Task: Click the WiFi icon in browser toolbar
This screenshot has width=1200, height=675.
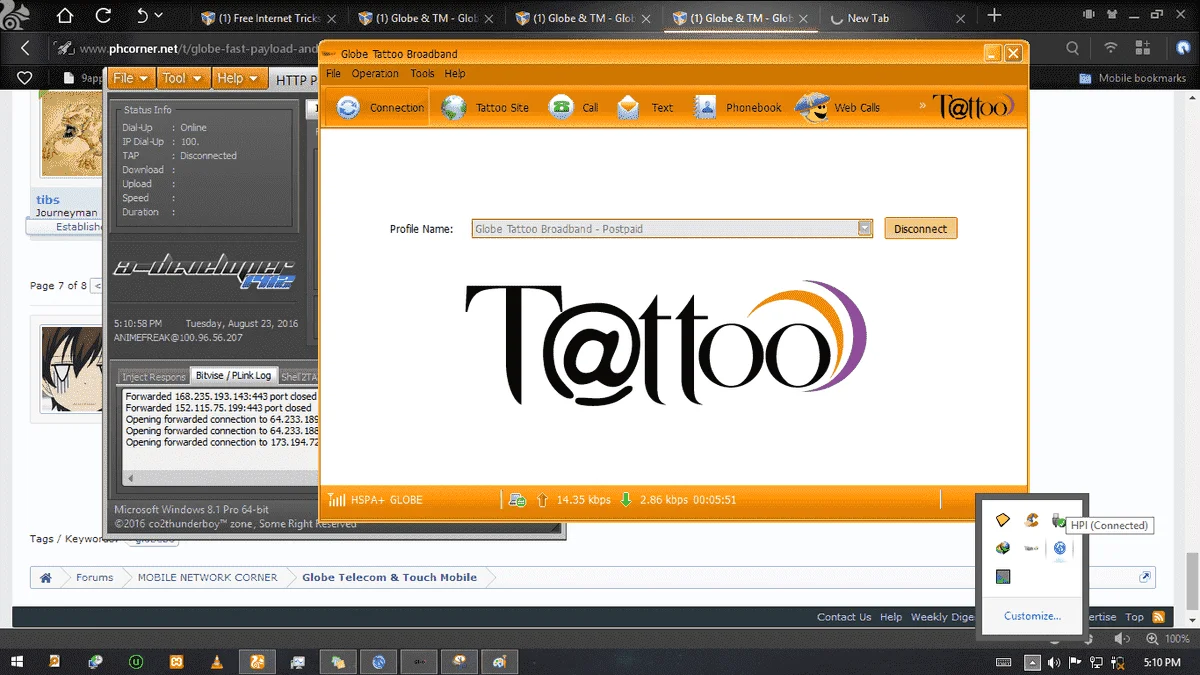Action: pos(1110,48)
